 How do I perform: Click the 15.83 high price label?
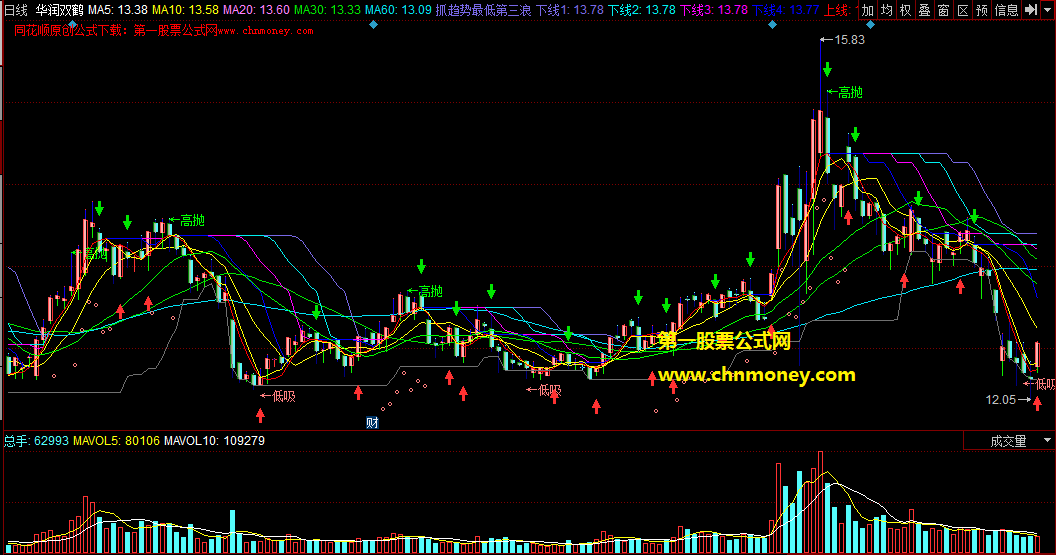(849, 40)
